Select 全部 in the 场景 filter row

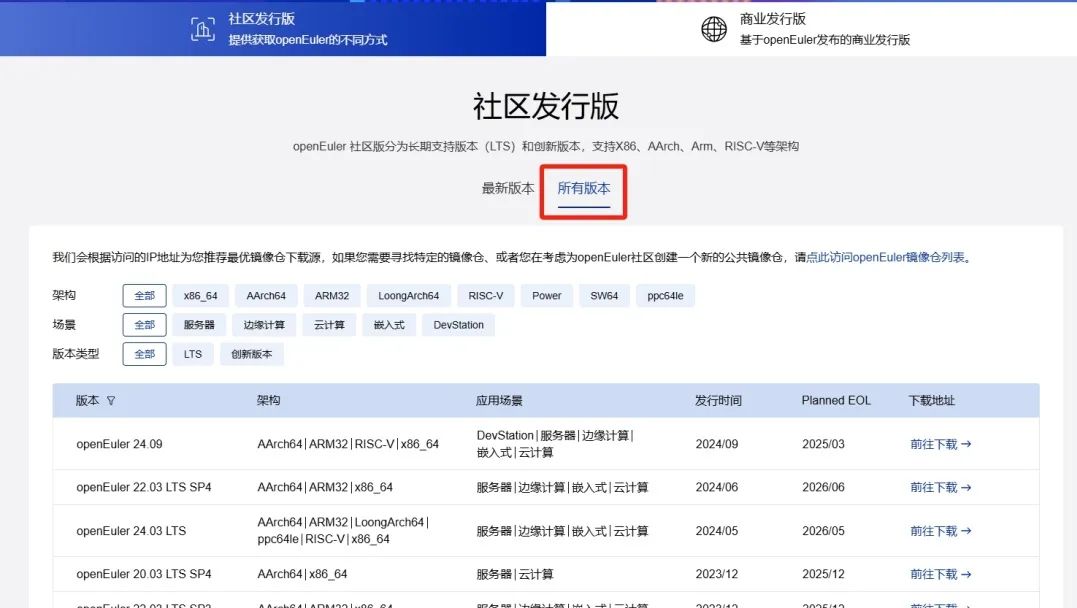(x=144, y=325)
